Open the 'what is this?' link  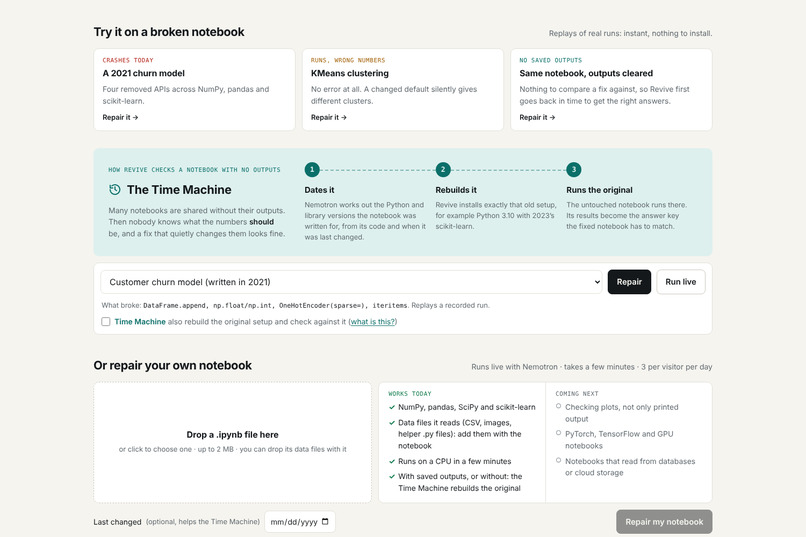(x=373, y=322)
